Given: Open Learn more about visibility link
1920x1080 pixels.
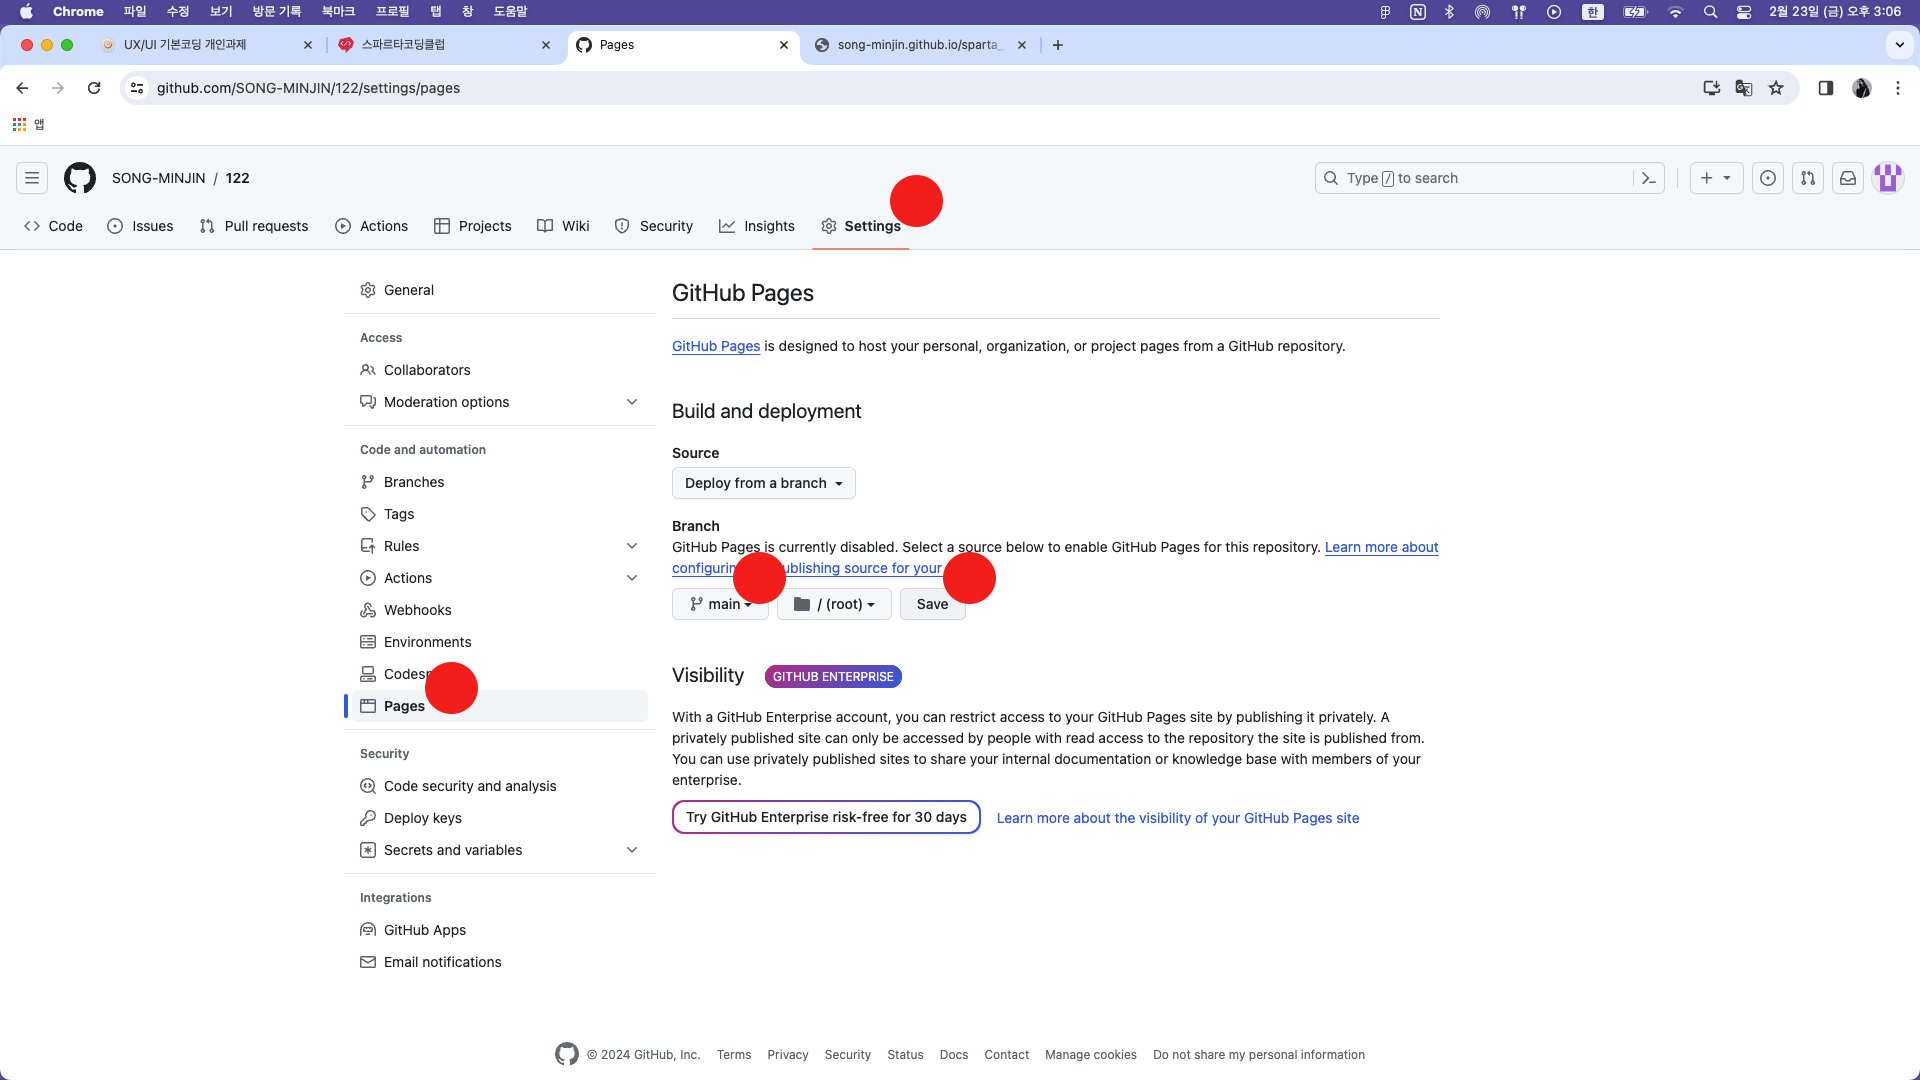Looking at the screenshot, I should pos(1178,818).
